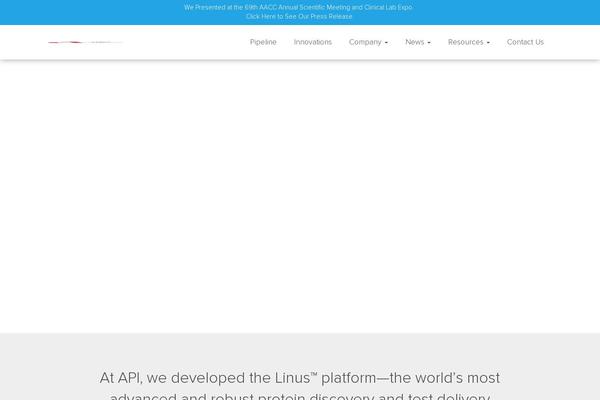Click the AACC Annual Scientific Meeting announcement text

pyautogui.click(x=298, y=7)
